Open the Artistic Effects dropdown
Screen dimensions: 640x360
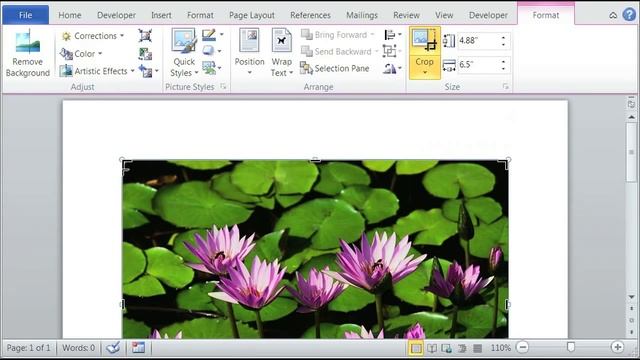point(97,71)
